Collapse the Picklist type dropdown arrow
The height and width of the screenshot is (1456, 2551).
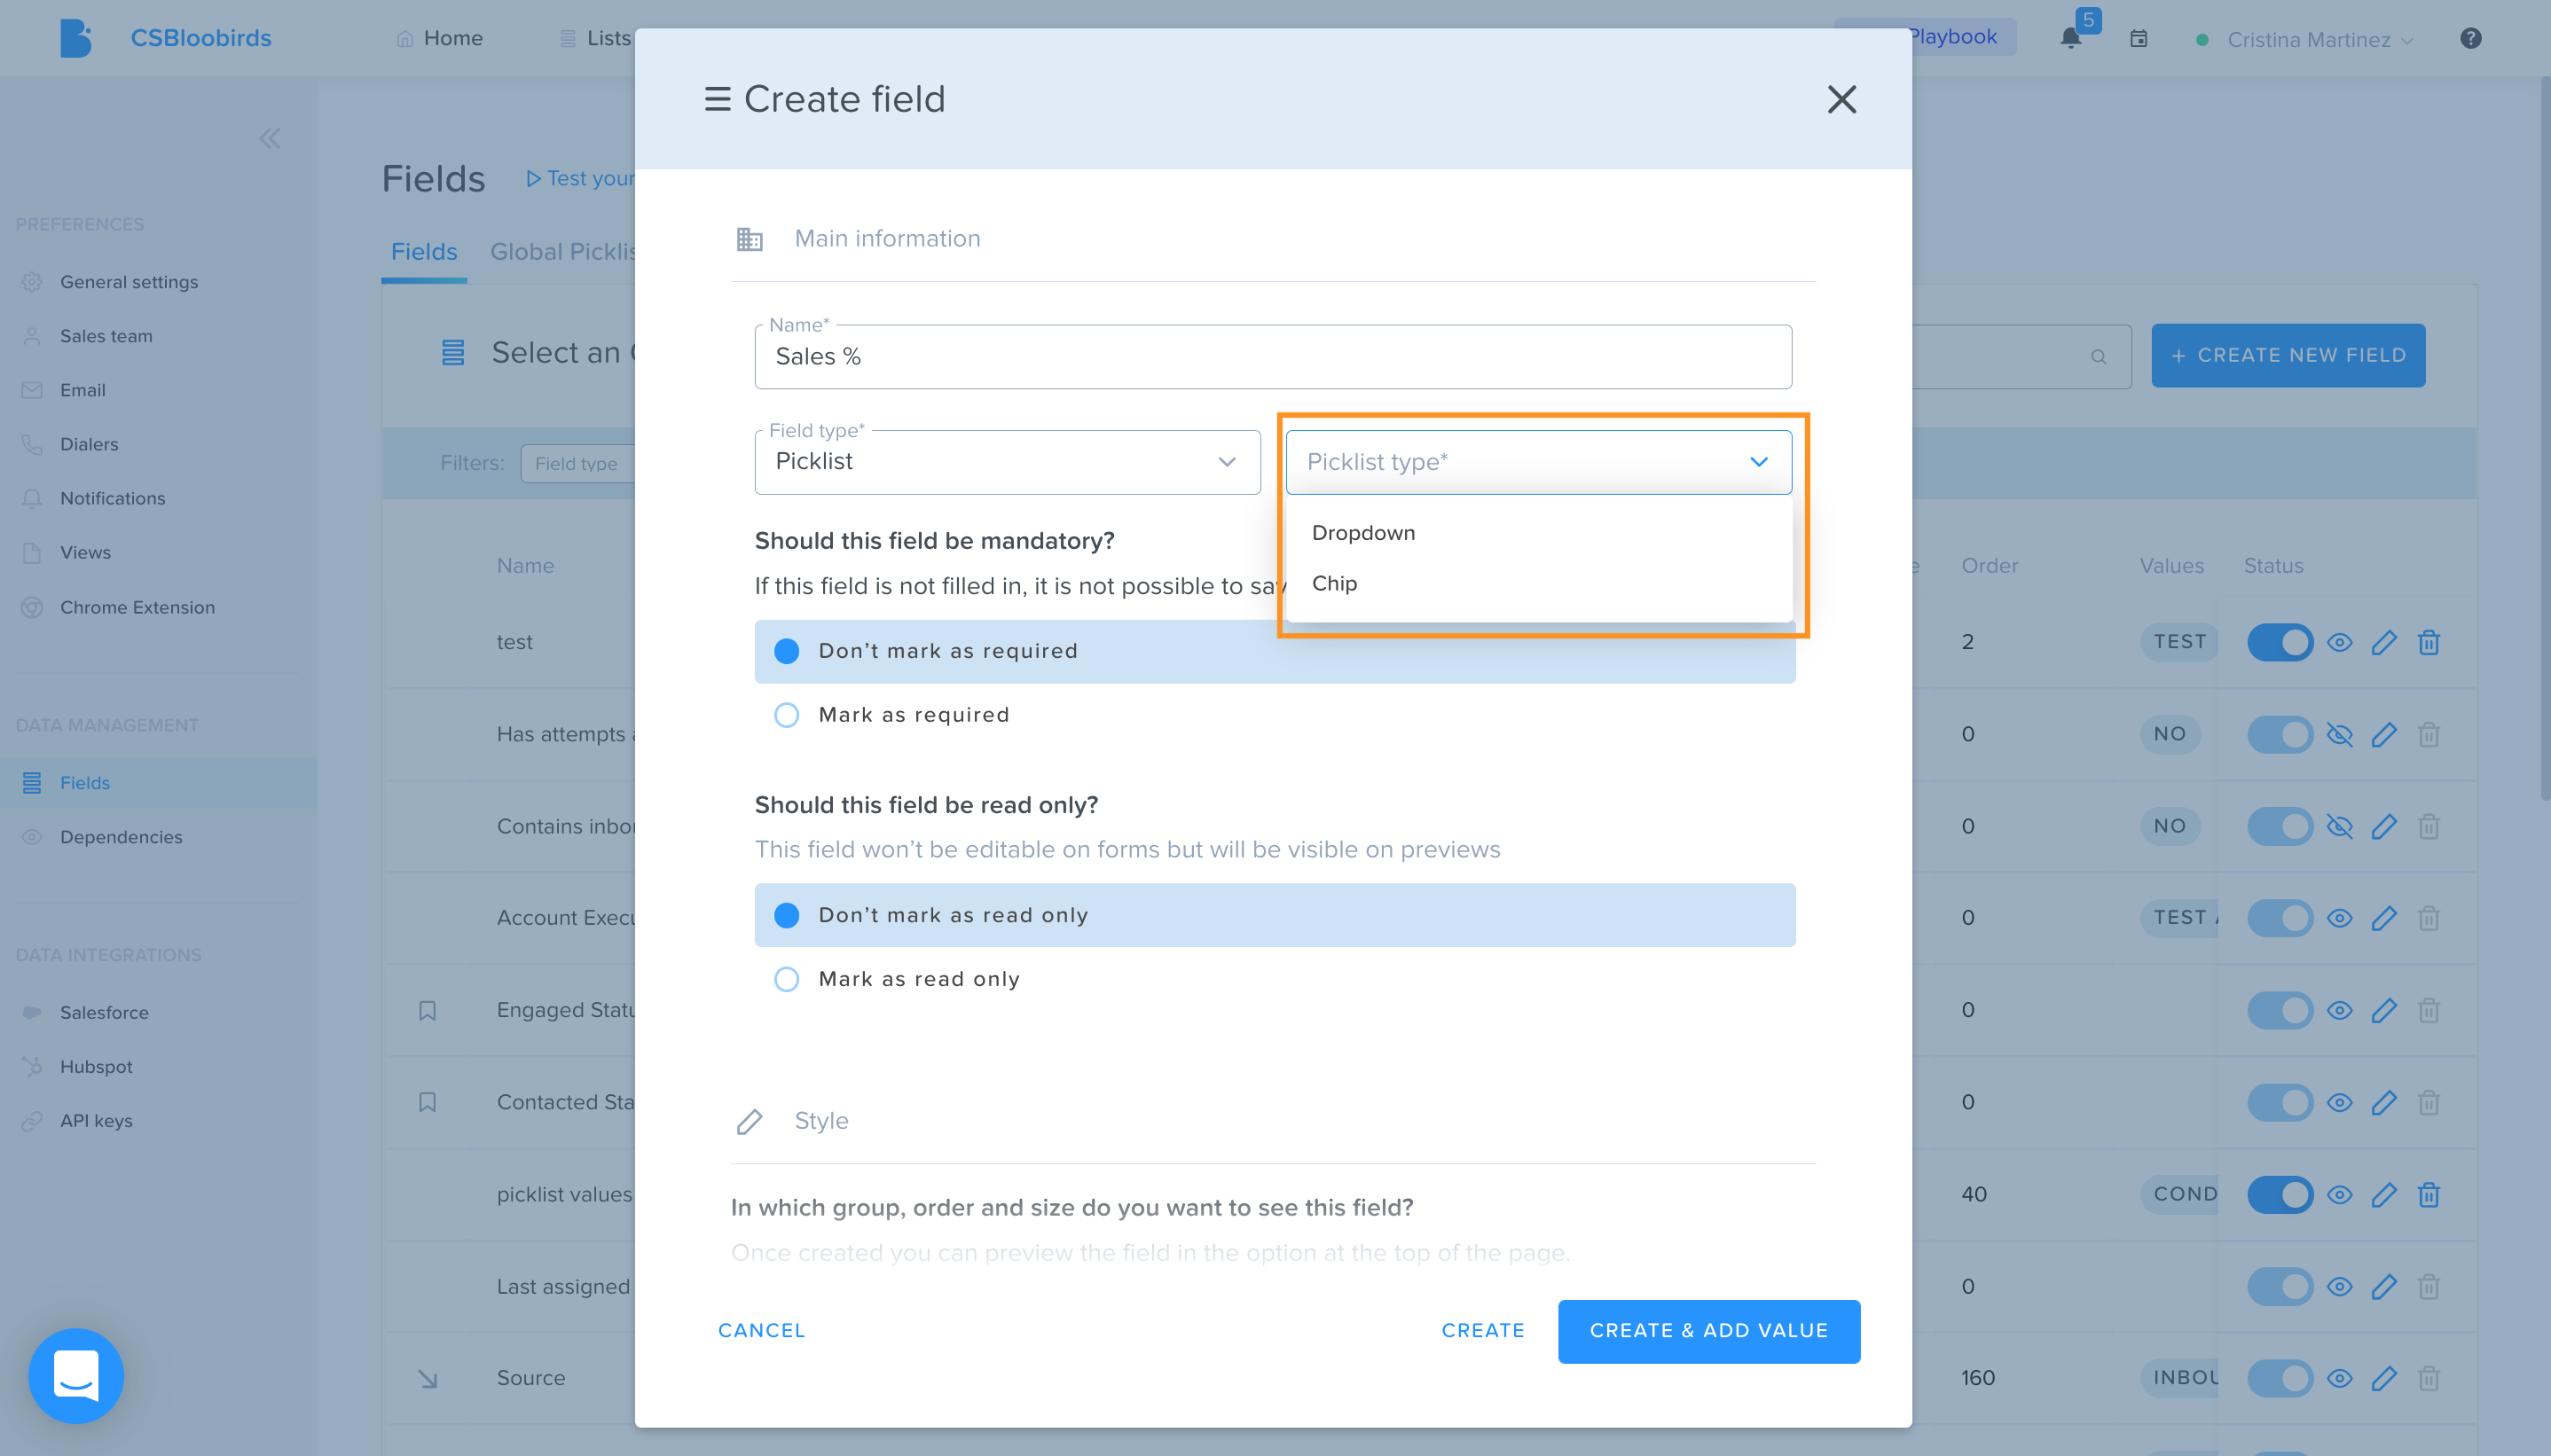1758,462
